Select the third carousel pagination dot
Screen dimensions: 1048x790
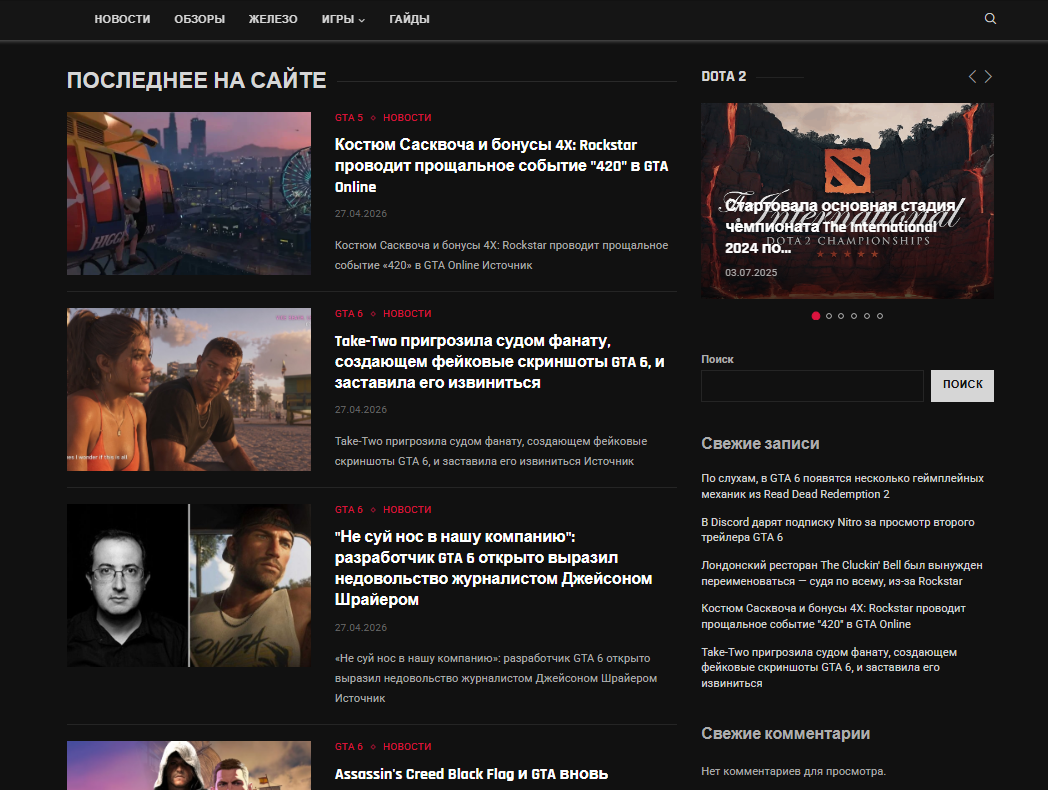tap(841, 316)
